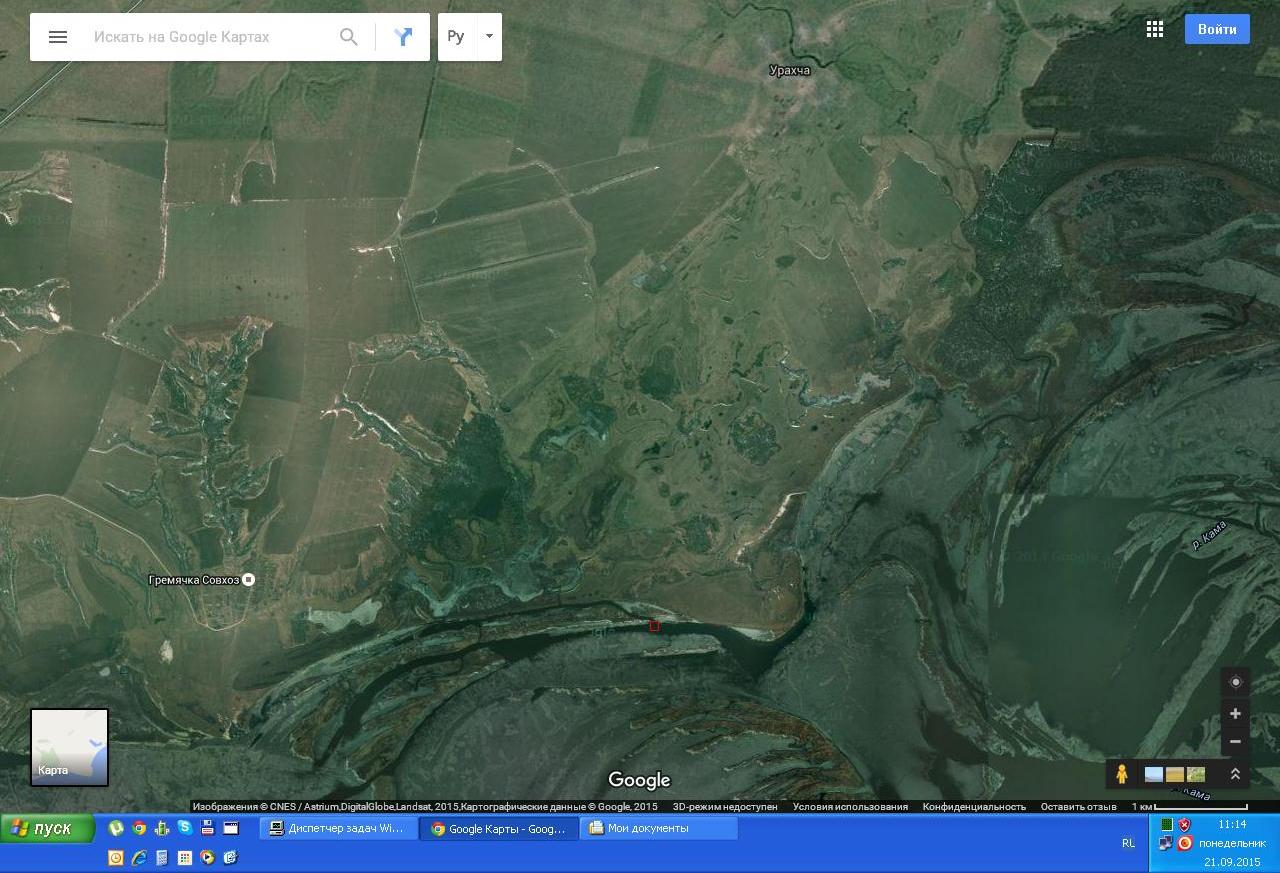
Task: Open the Google Maps hamburger menu
Action: [58, 37]
